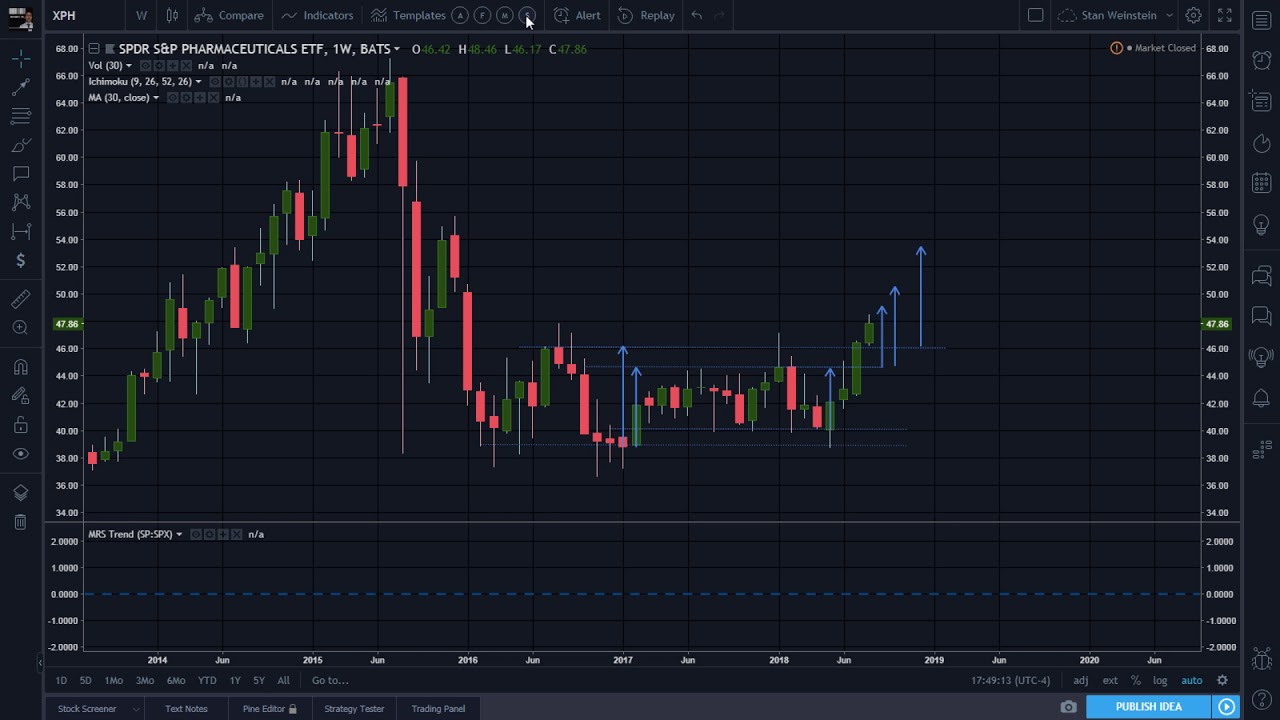Screen dimensions: 1280x720
Task: Enter fullscreen chart mode
Action: [x=1225, y=15]
